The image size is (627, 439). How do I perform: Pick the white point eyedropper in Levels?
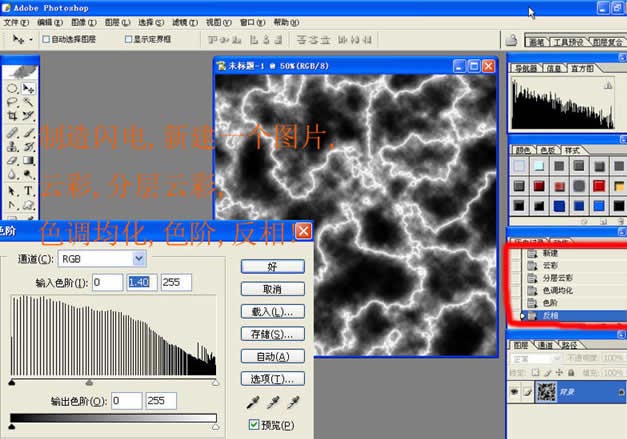(x=293, y=402)
